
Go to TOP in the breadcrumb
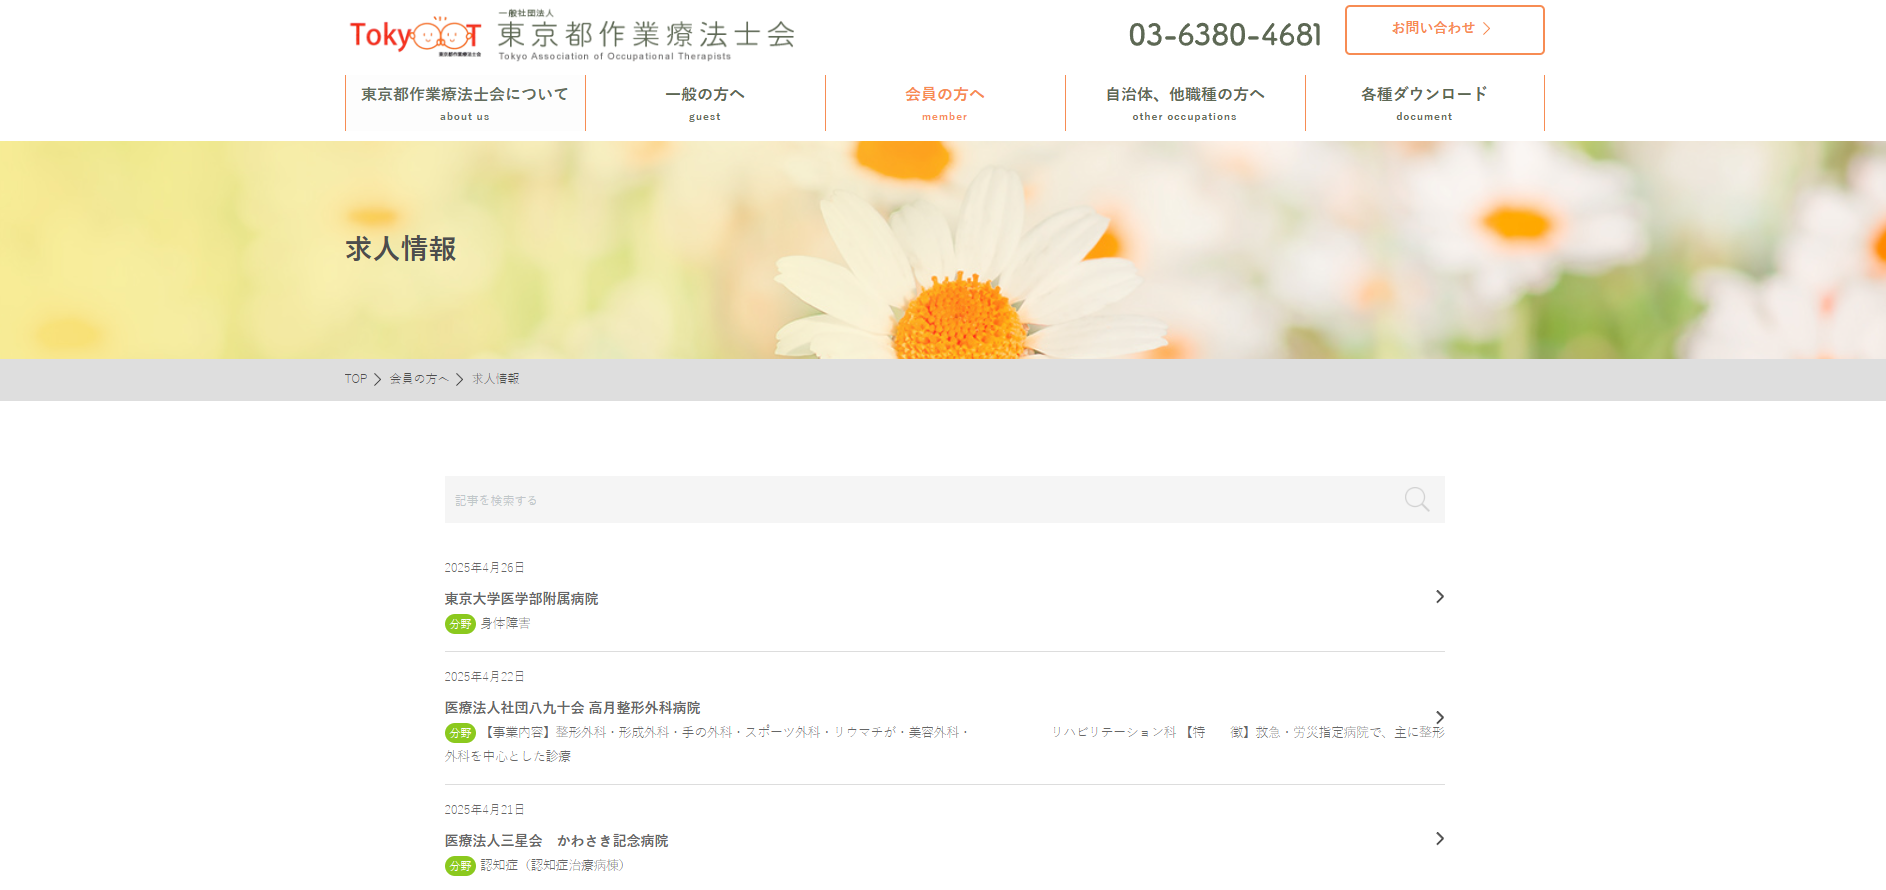coord(355,379)
